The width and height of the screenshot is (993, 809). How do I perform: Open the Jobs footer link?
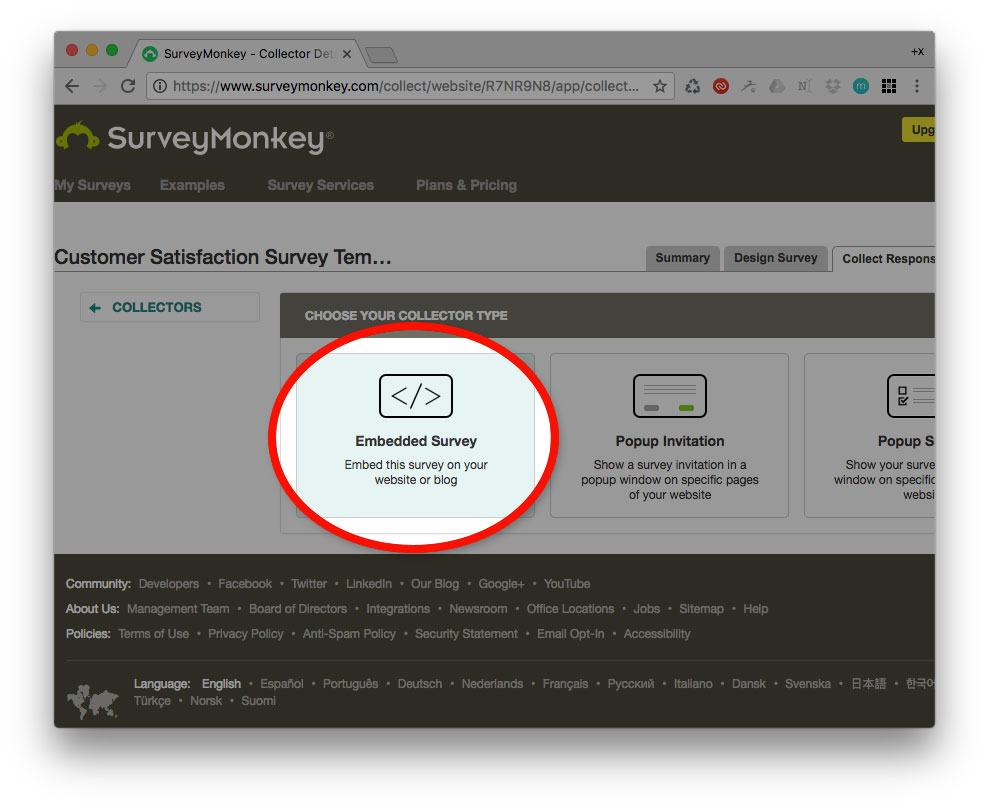tap(647, 609)
